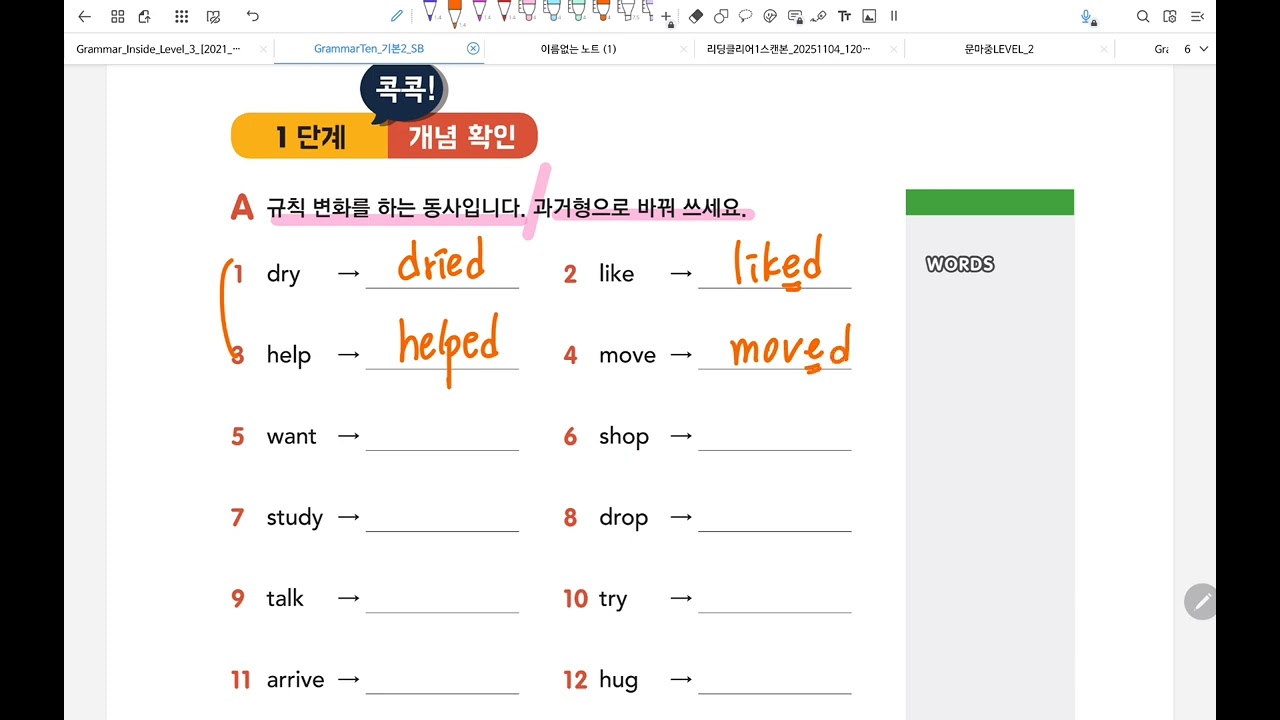1280x720 pixels.
Task: Click the word 'talk' in item 9
Action: pyautogui.click(x=285, y=599)
